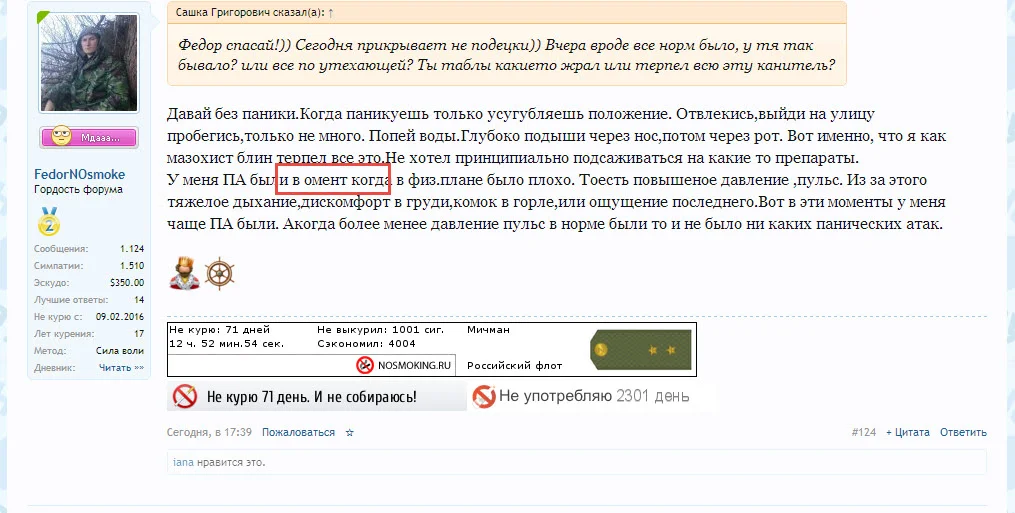Click the number 2 medal award icon
Image resolution: width=1015 pixels, height=513 pixels.
tap(49, 221)
